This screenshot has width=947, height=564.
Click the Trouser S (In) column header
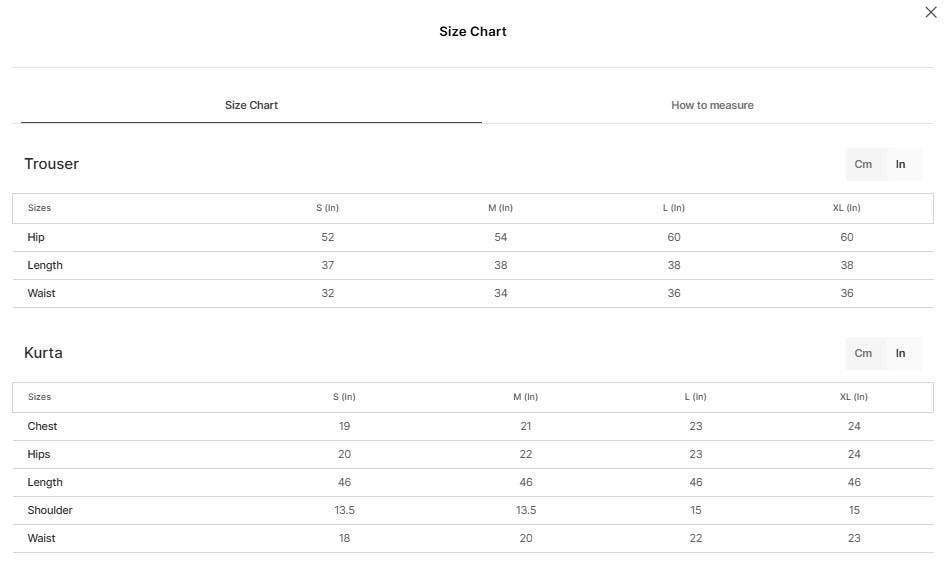pyautogui.click(x=327, y=208)
